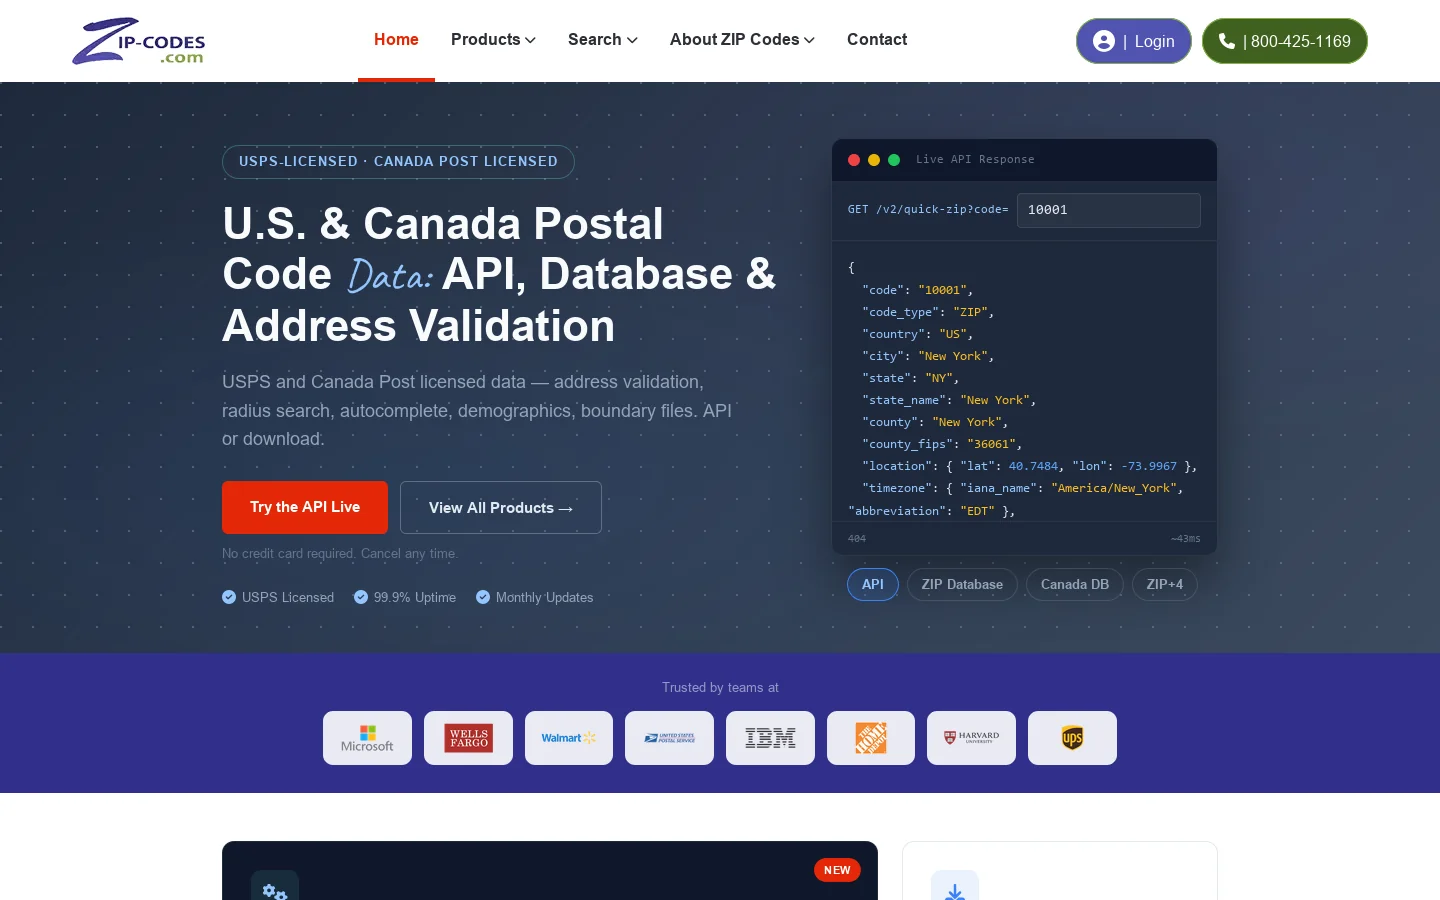
Task: Click "No credit card required. Cancel any time."
Action: point(340,554)
